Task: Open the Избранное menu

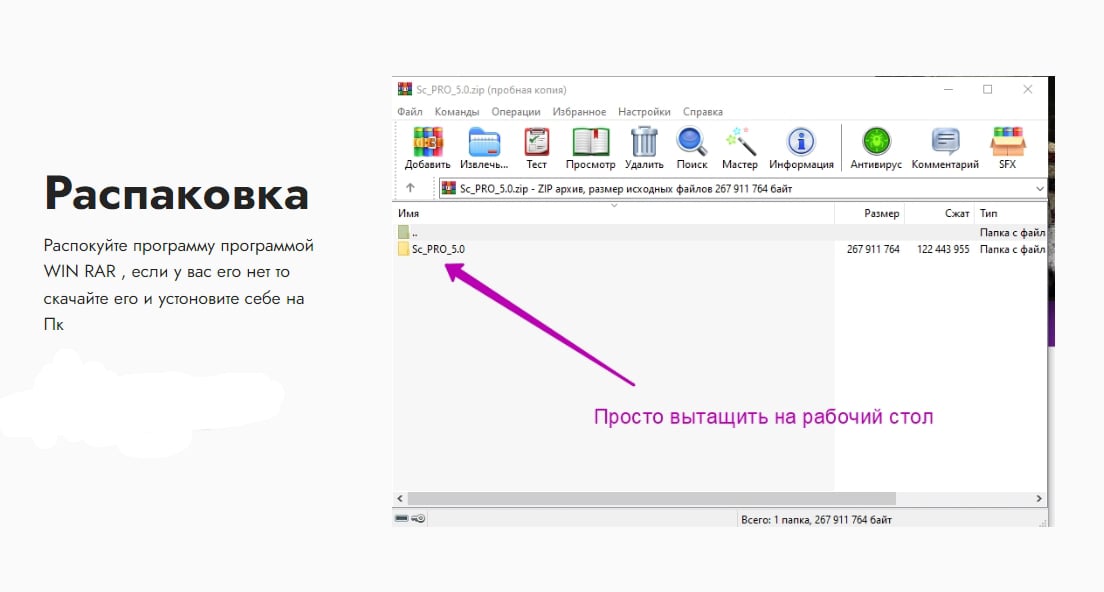Action: point(579,112)
